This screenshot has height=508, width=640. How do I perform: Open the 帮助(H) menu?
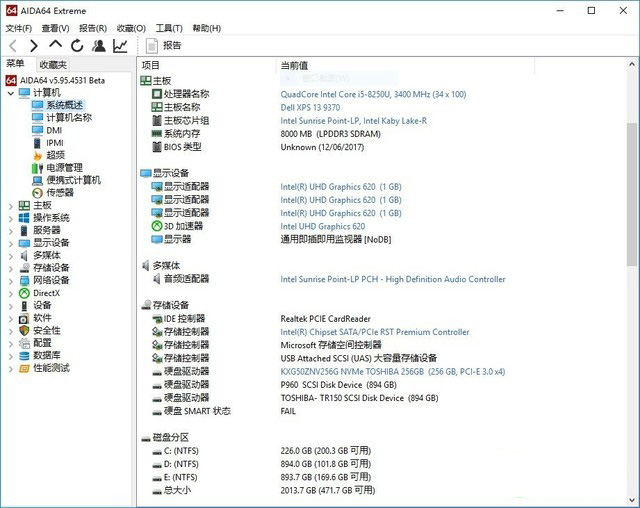[x=207, y=28]
